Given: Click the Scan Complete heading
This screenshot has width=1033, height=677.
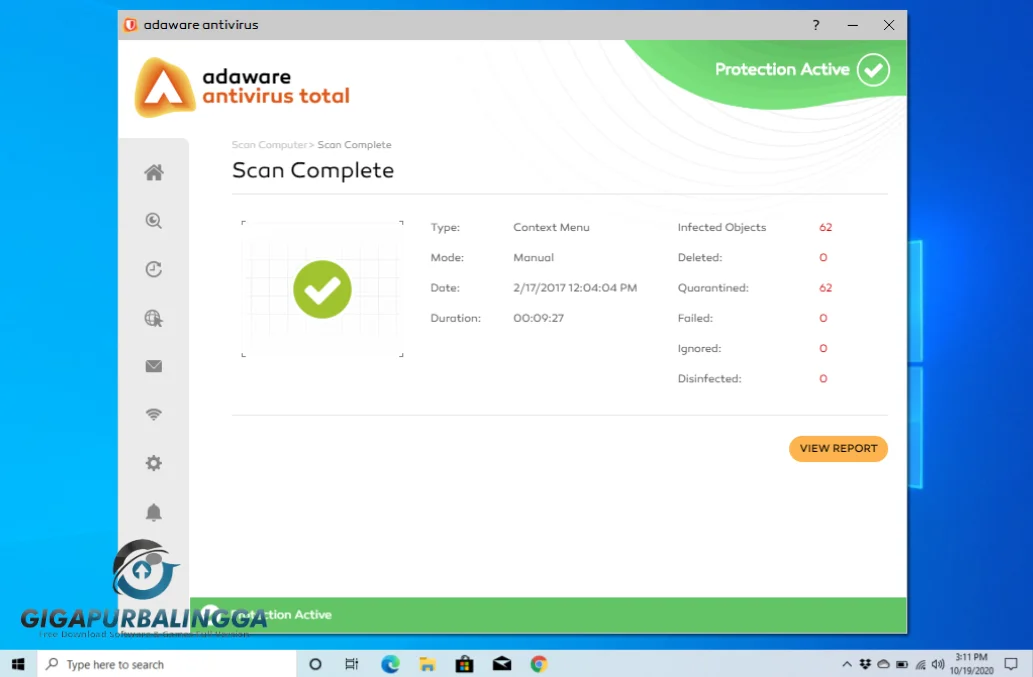Looking at the screenshot, I should coord(313,171).
